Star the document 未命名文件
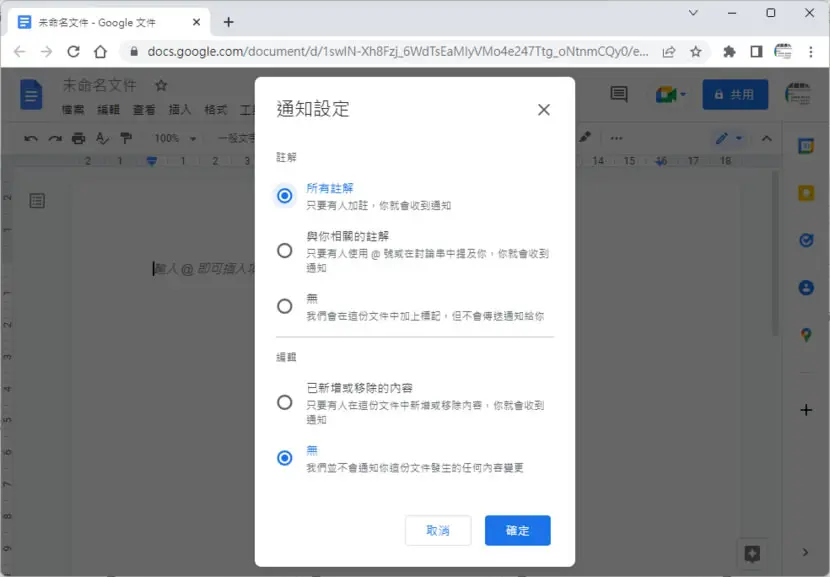This screenshot has width=830, height=577. (x=161, y=85)
